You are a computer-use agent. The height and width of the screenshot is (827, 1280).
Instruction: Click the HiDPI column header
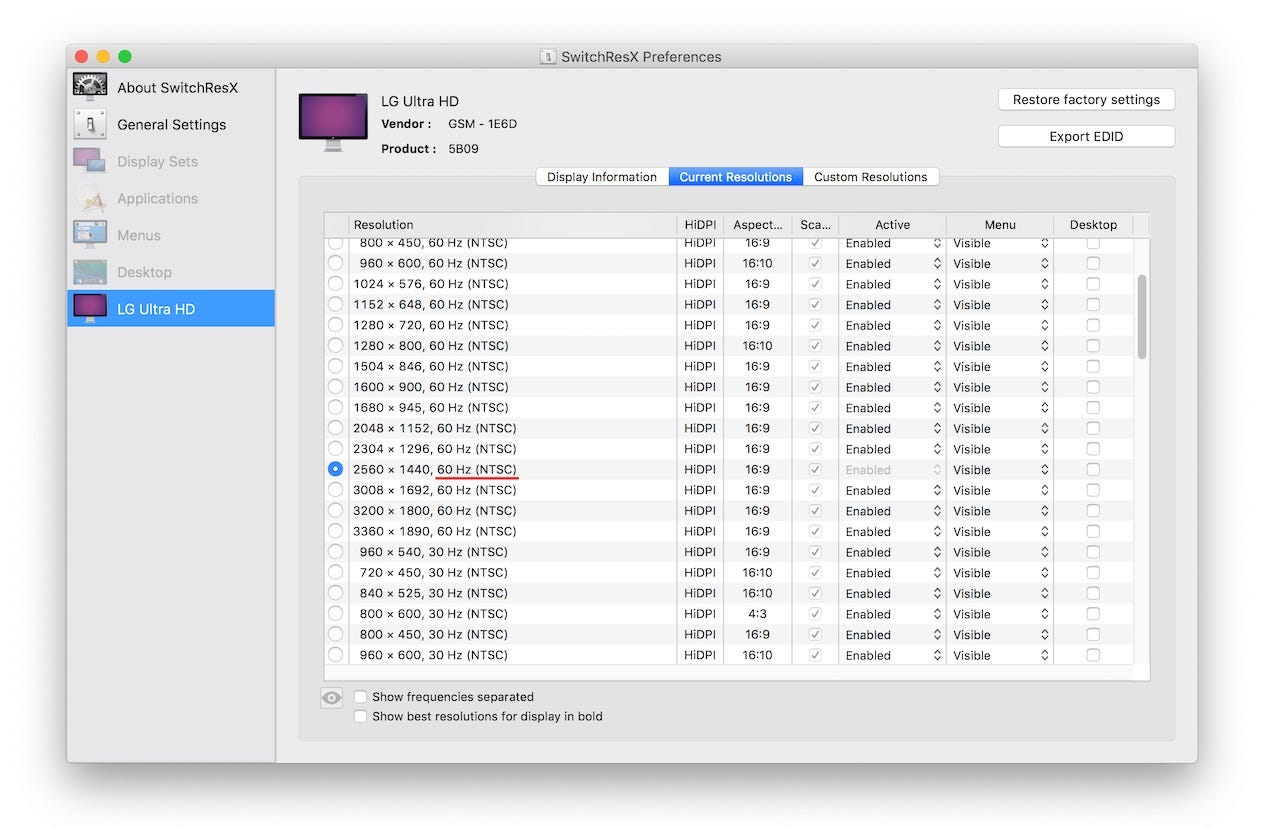click(x=700, y=225)
